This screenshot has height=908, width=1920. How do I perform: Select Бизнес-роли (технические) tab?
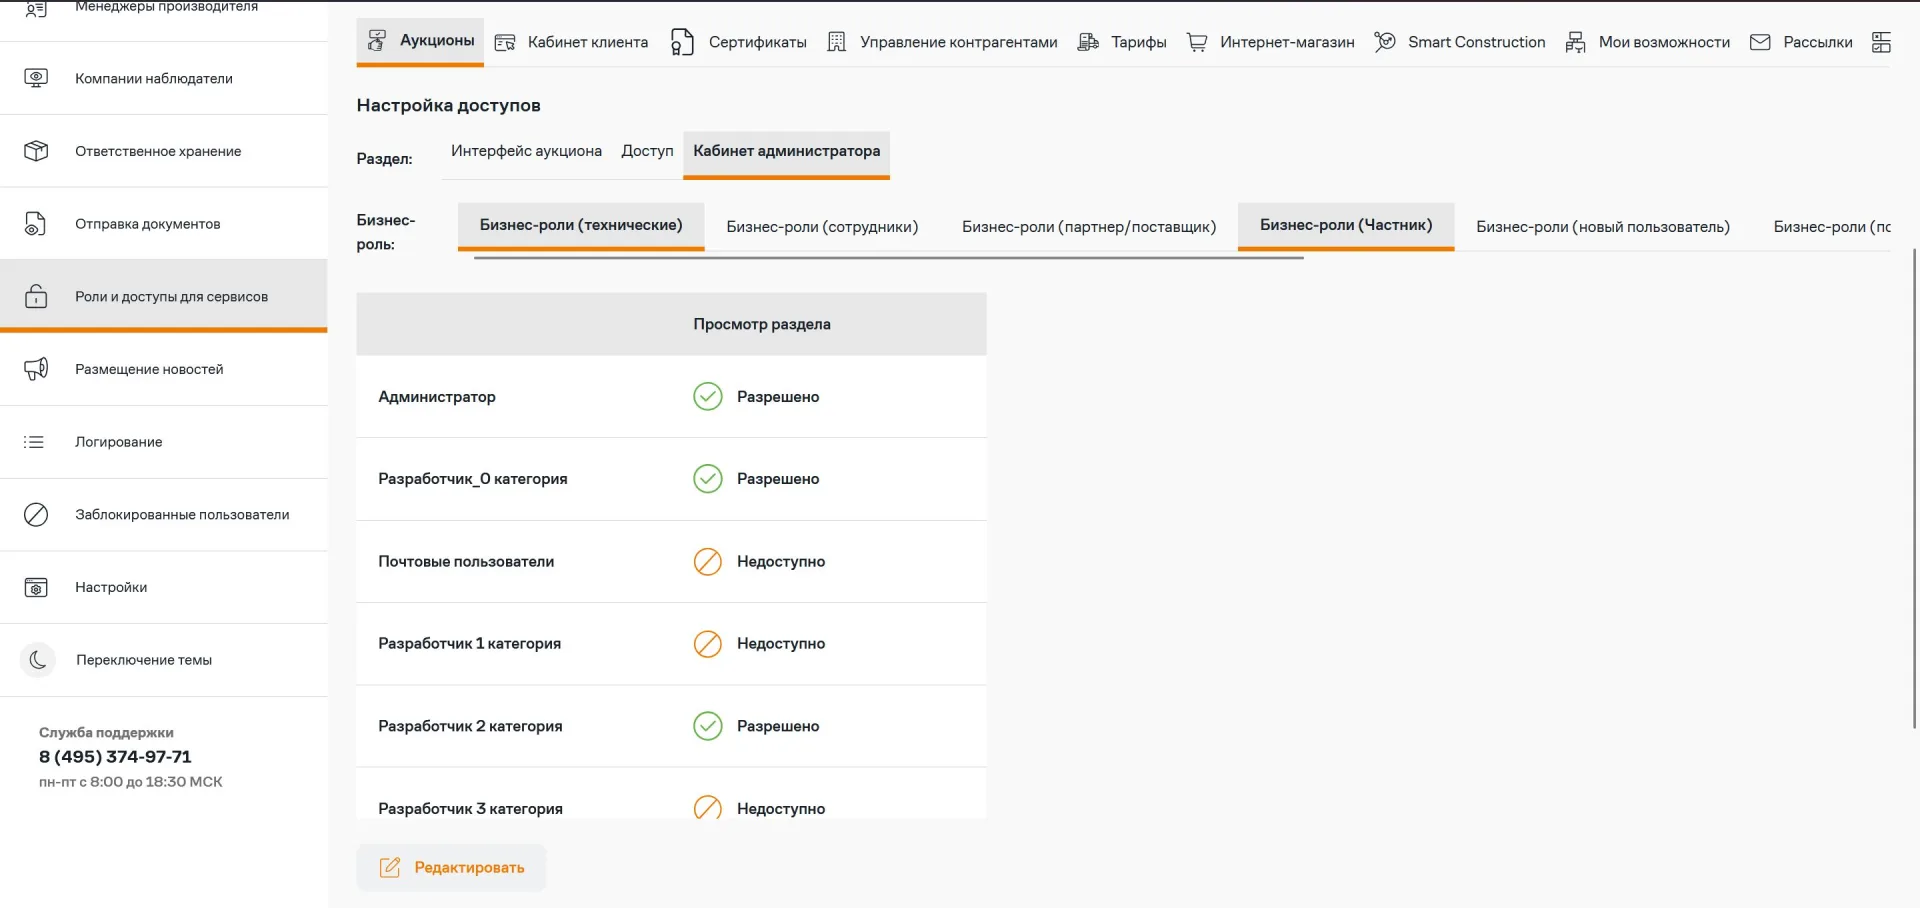point(581,225)
